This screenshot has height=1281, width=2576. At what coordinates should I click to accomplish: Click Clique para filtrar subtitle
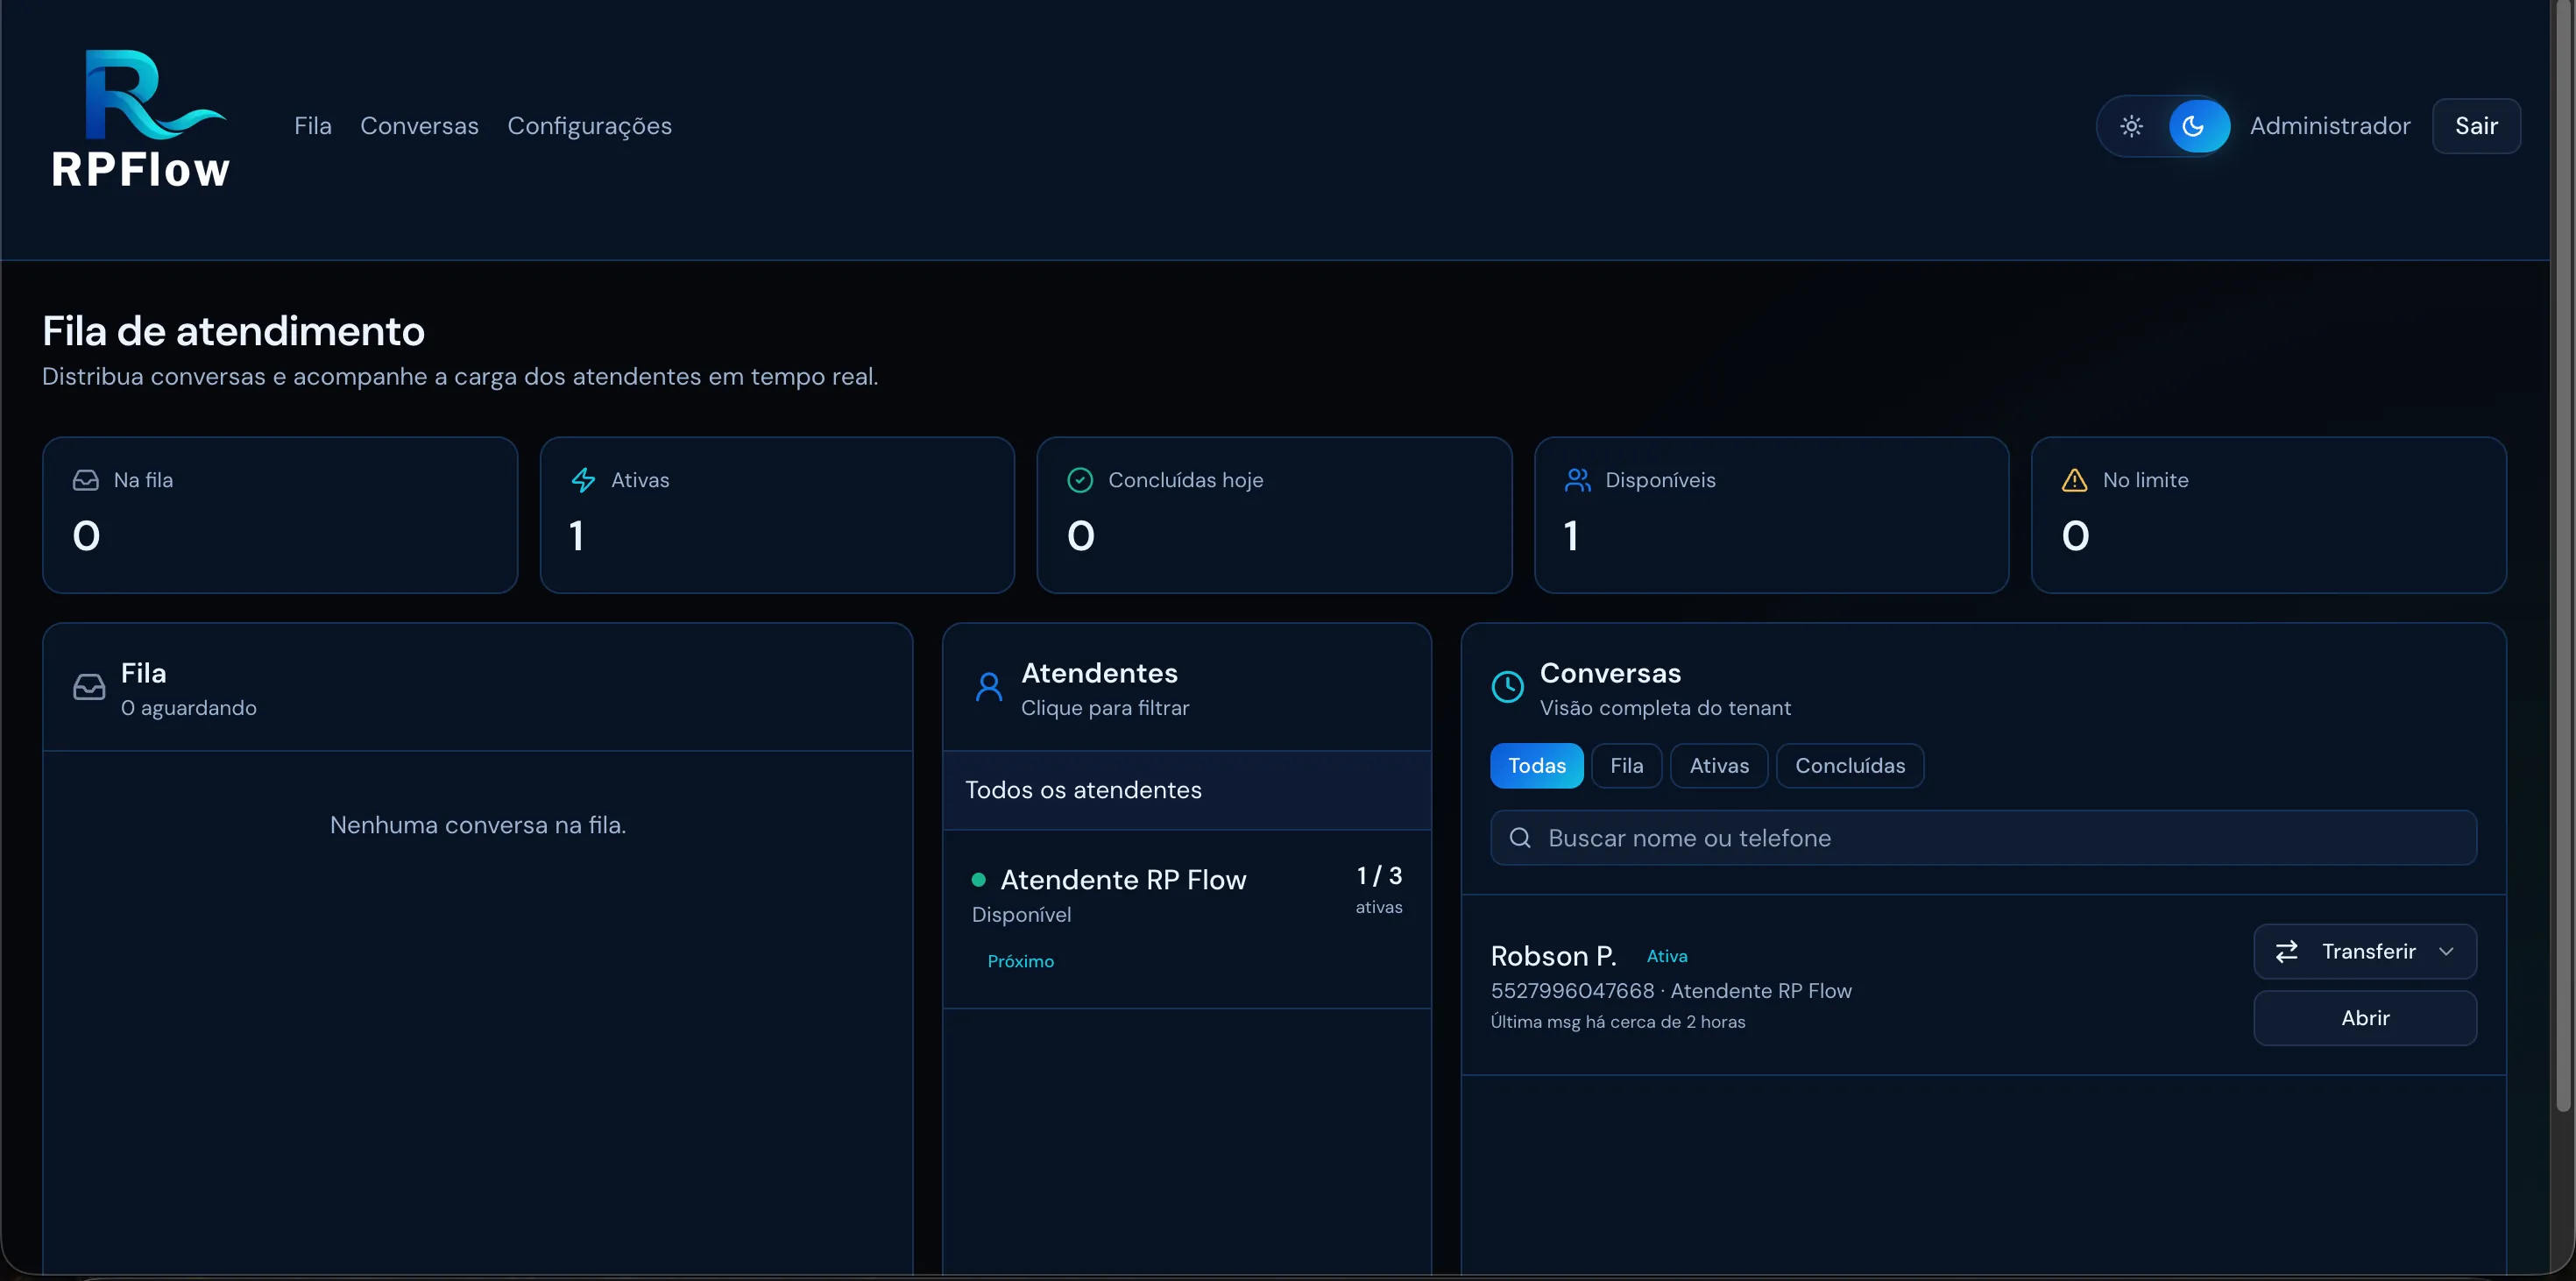click(1105, 708)
